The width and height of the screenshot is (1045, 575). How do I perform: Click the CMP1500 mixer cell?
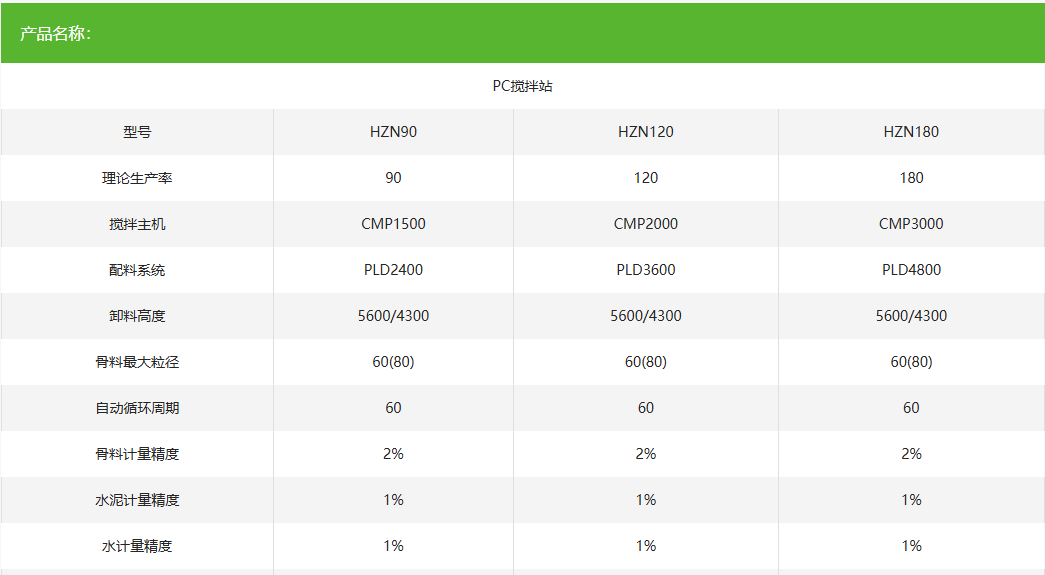click(393, 224)
